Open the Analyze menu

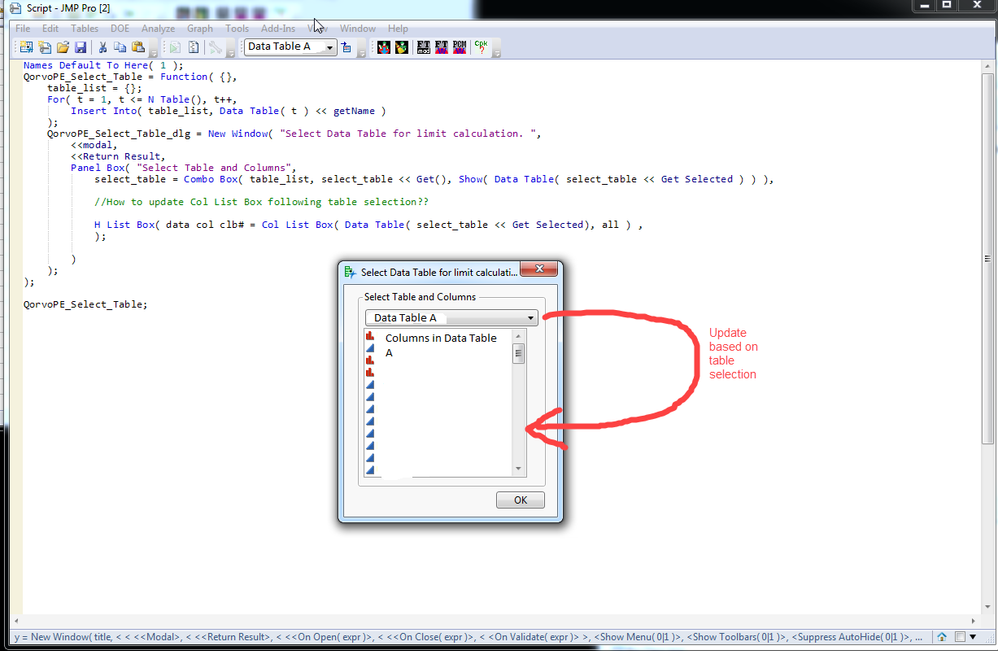(x=158, y=29)
